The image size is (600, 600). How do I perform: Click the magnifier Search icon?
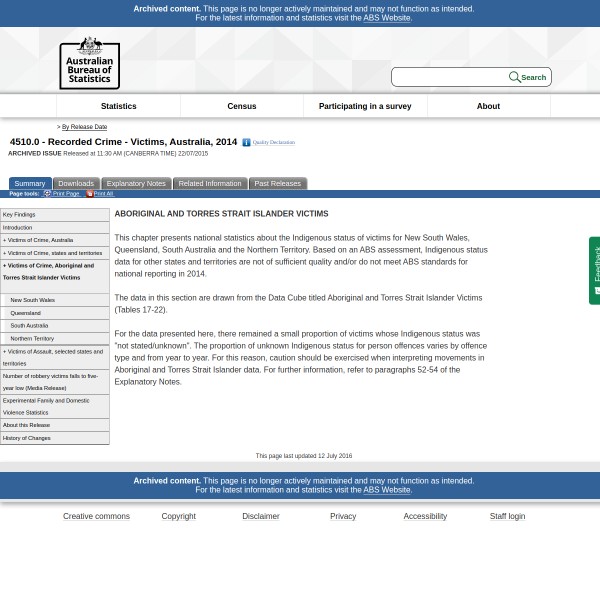pyautogui.click(x=515, y=77)
